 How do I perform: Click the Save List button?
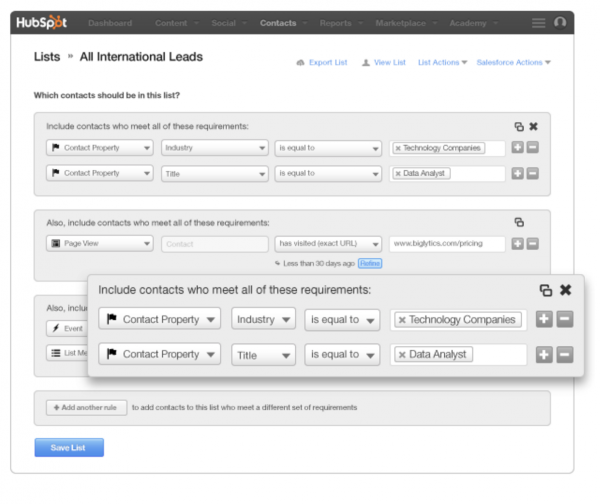click(x=69, y=447)
